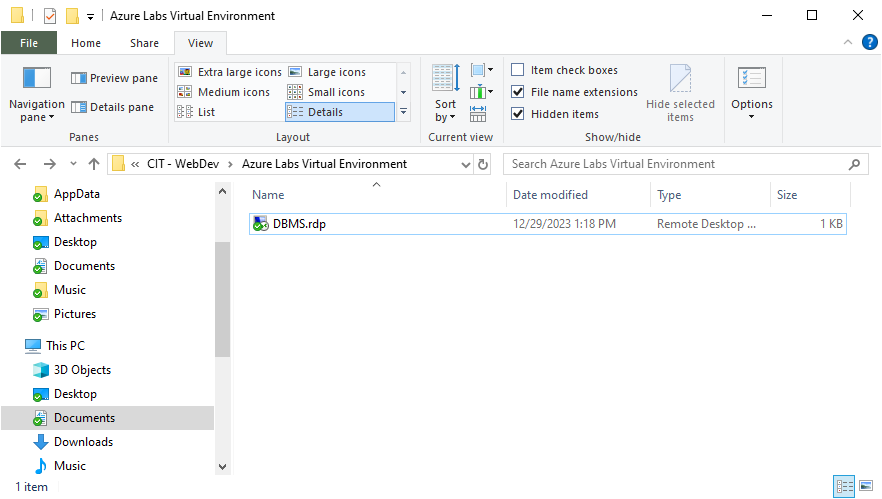This screenshot has width=882, height=499.
Task: Open the Sort by menu
Action: coord(446,93)
